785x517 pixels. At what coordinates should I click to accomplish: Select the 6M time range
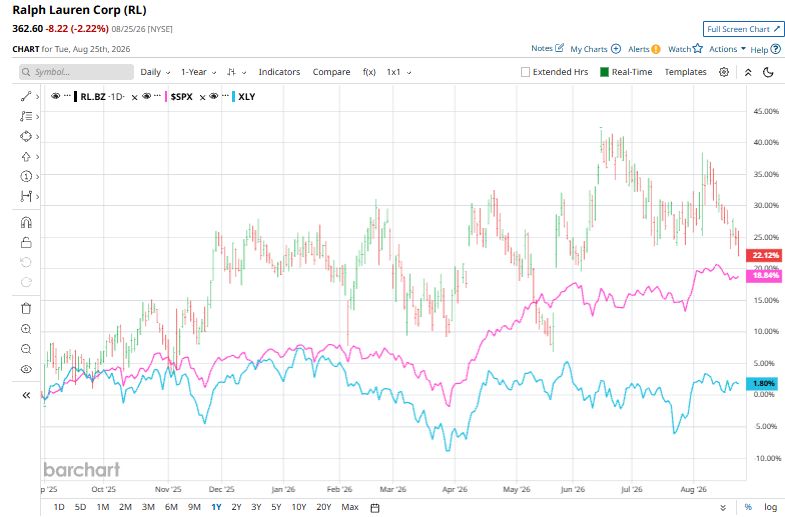coord(171,507)
